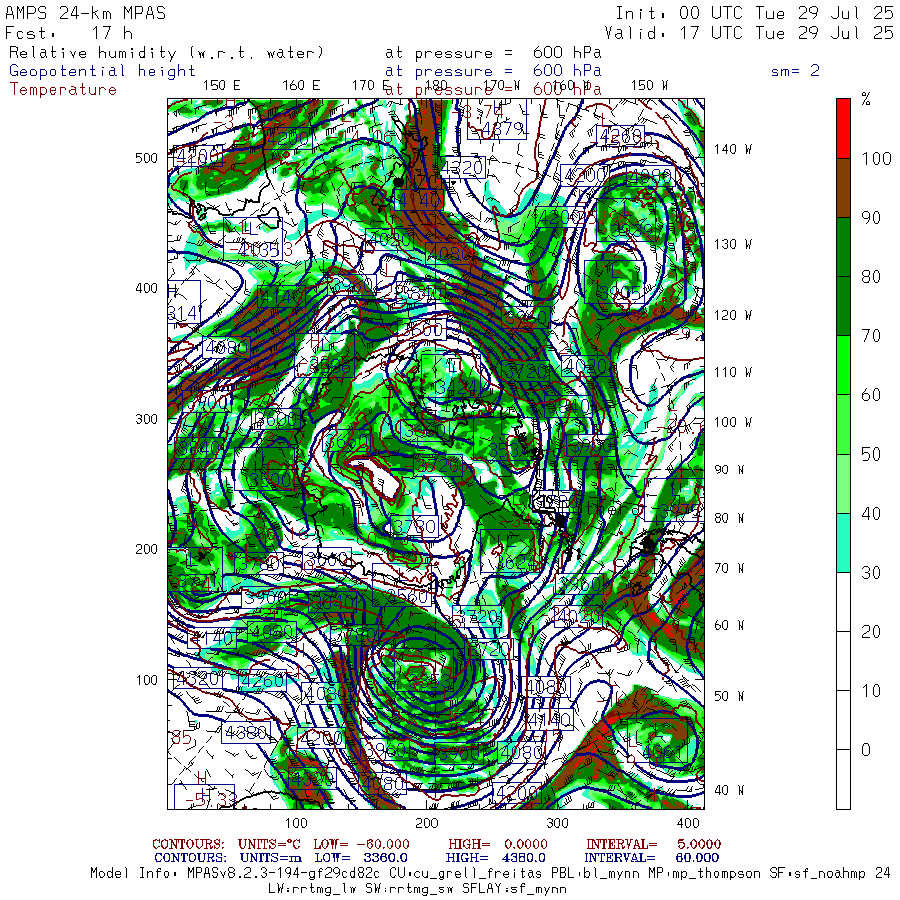Screen dimensions: 900x900
Task: Click the '140 W' longitude label
Action: 732,149
